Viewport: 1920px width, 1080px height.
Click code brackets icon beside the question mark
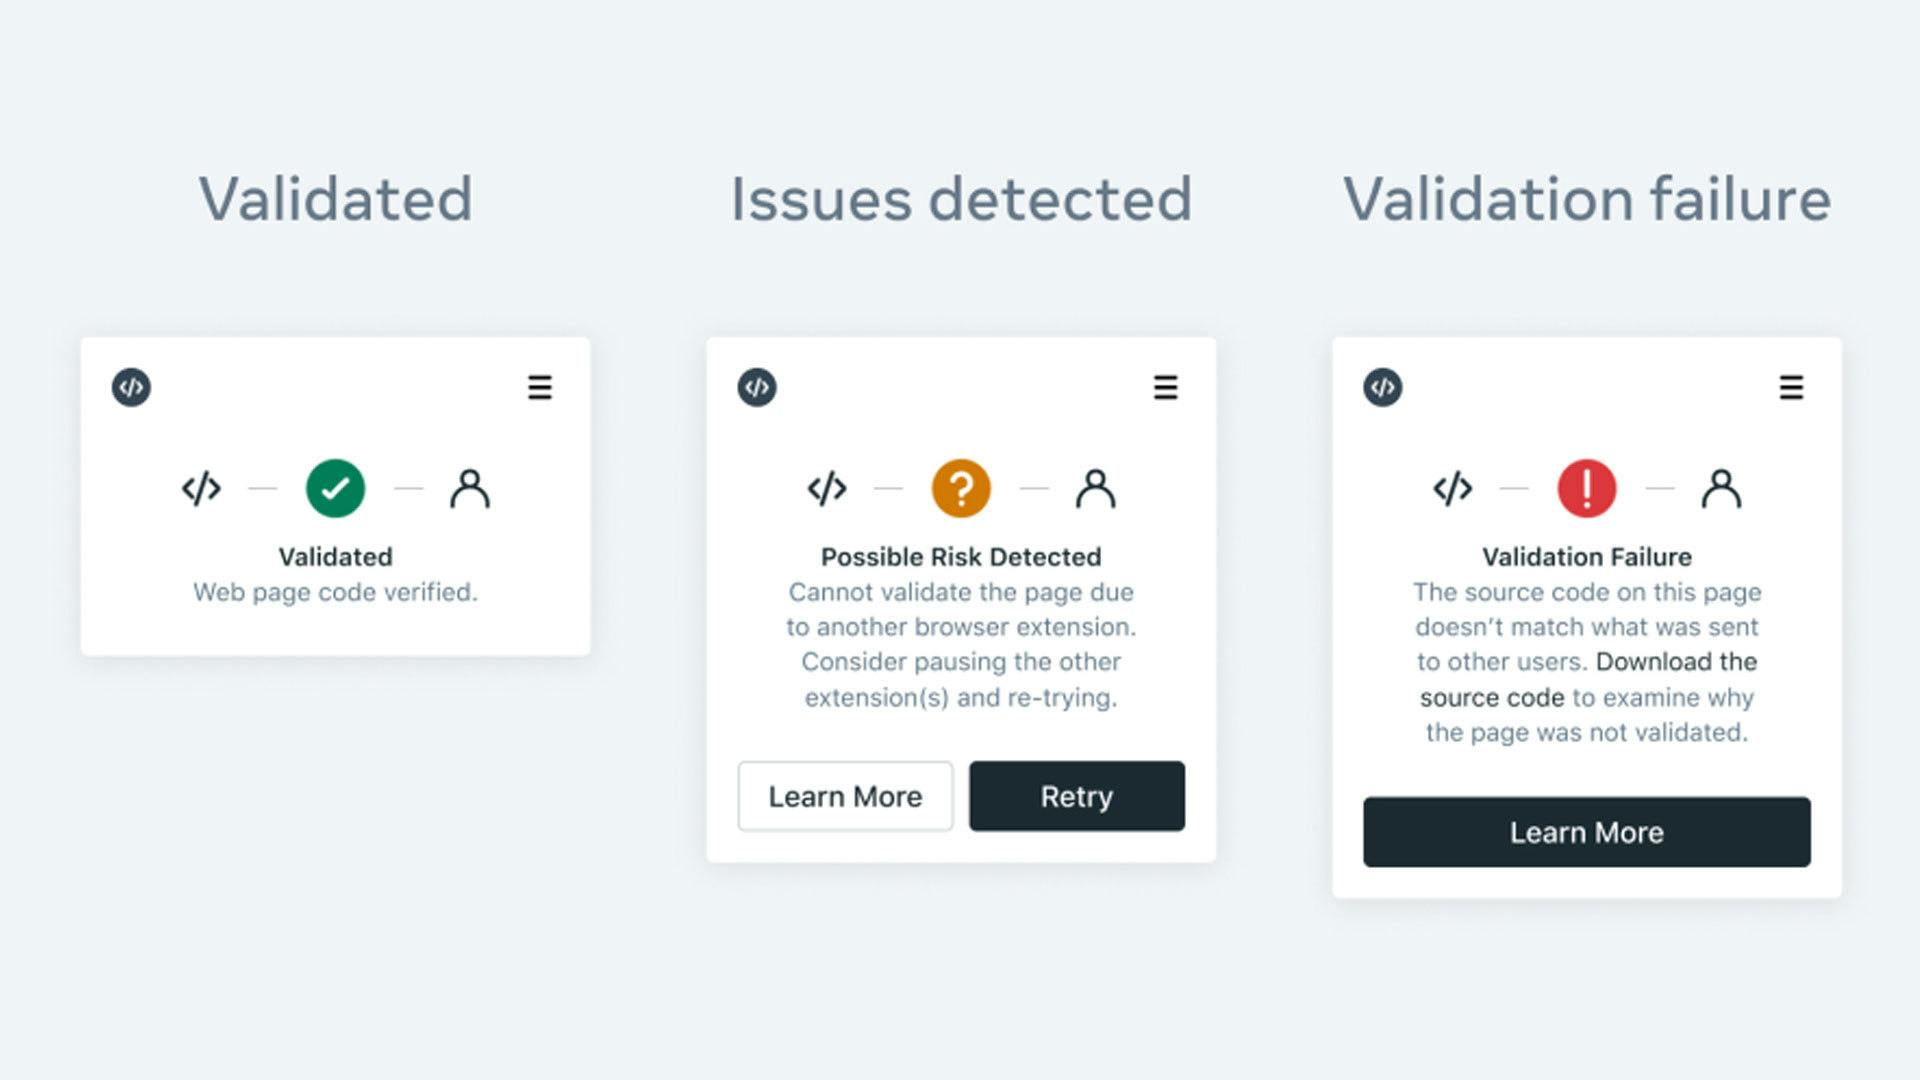coord(827,488)
